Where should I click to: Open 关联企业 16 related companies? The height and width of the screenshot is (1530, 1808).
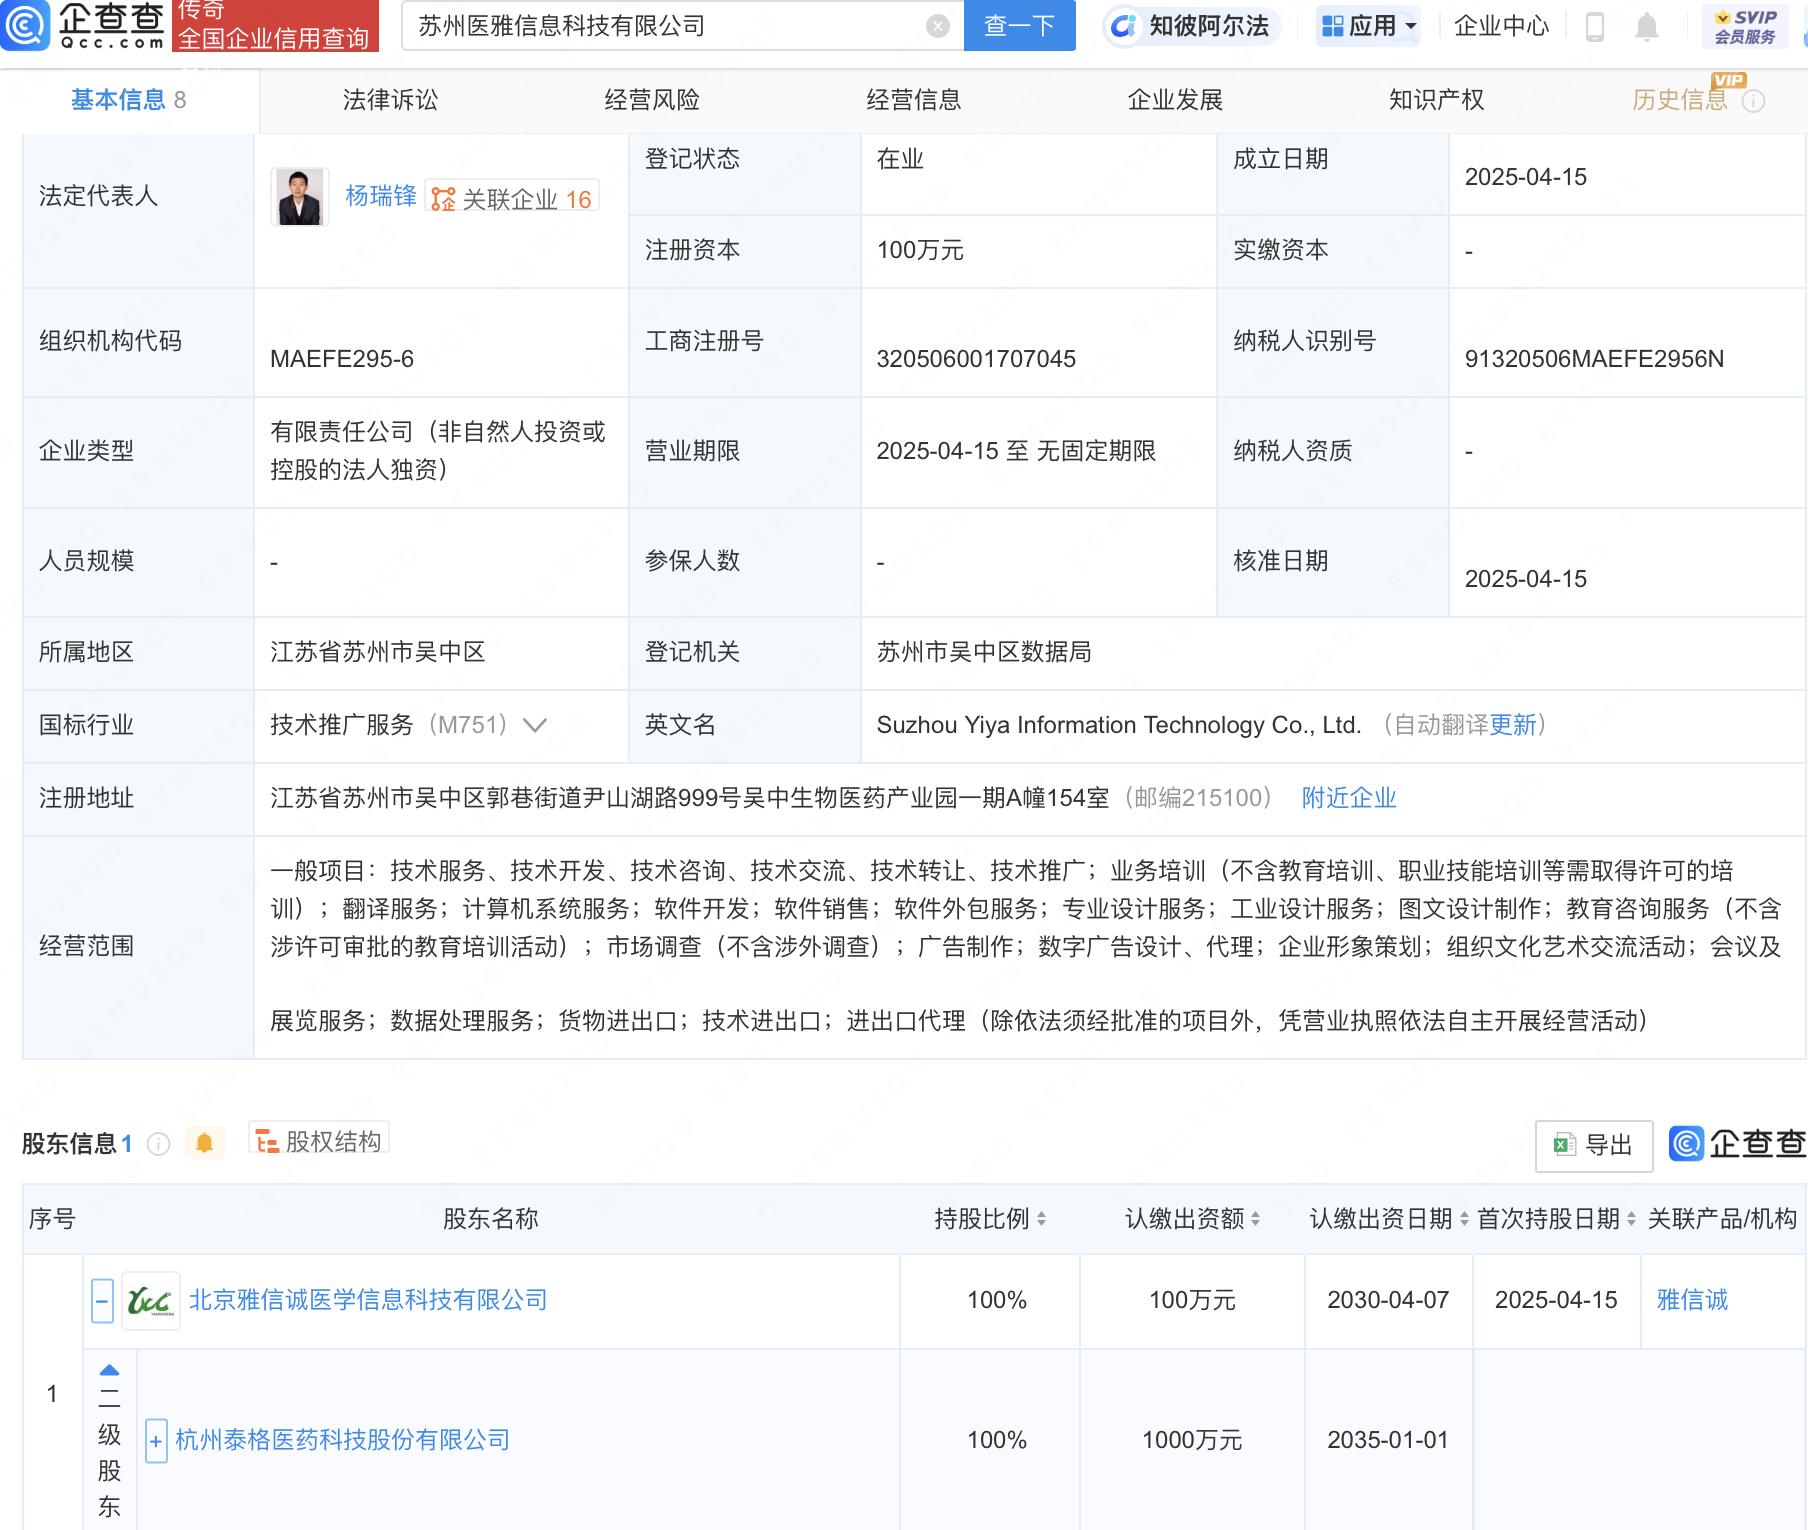coord(512,198)
